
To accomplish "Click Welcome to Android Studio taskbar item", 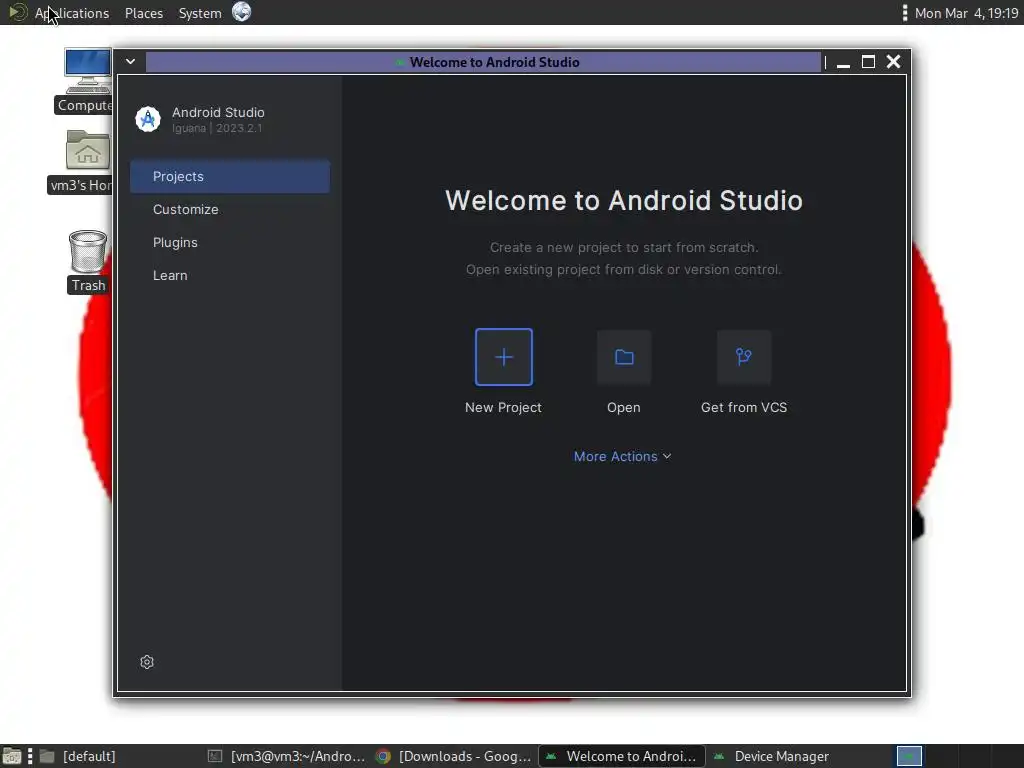I will 622,756.
